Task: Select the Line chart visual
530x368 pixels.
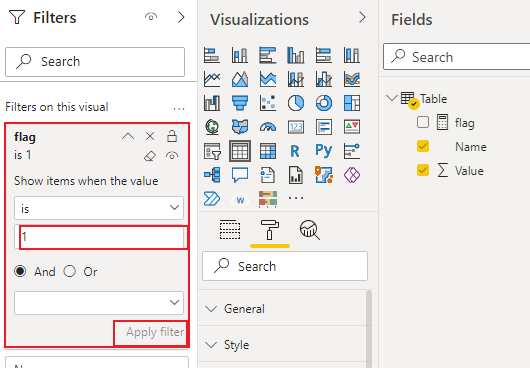Action: pos(212,79)
